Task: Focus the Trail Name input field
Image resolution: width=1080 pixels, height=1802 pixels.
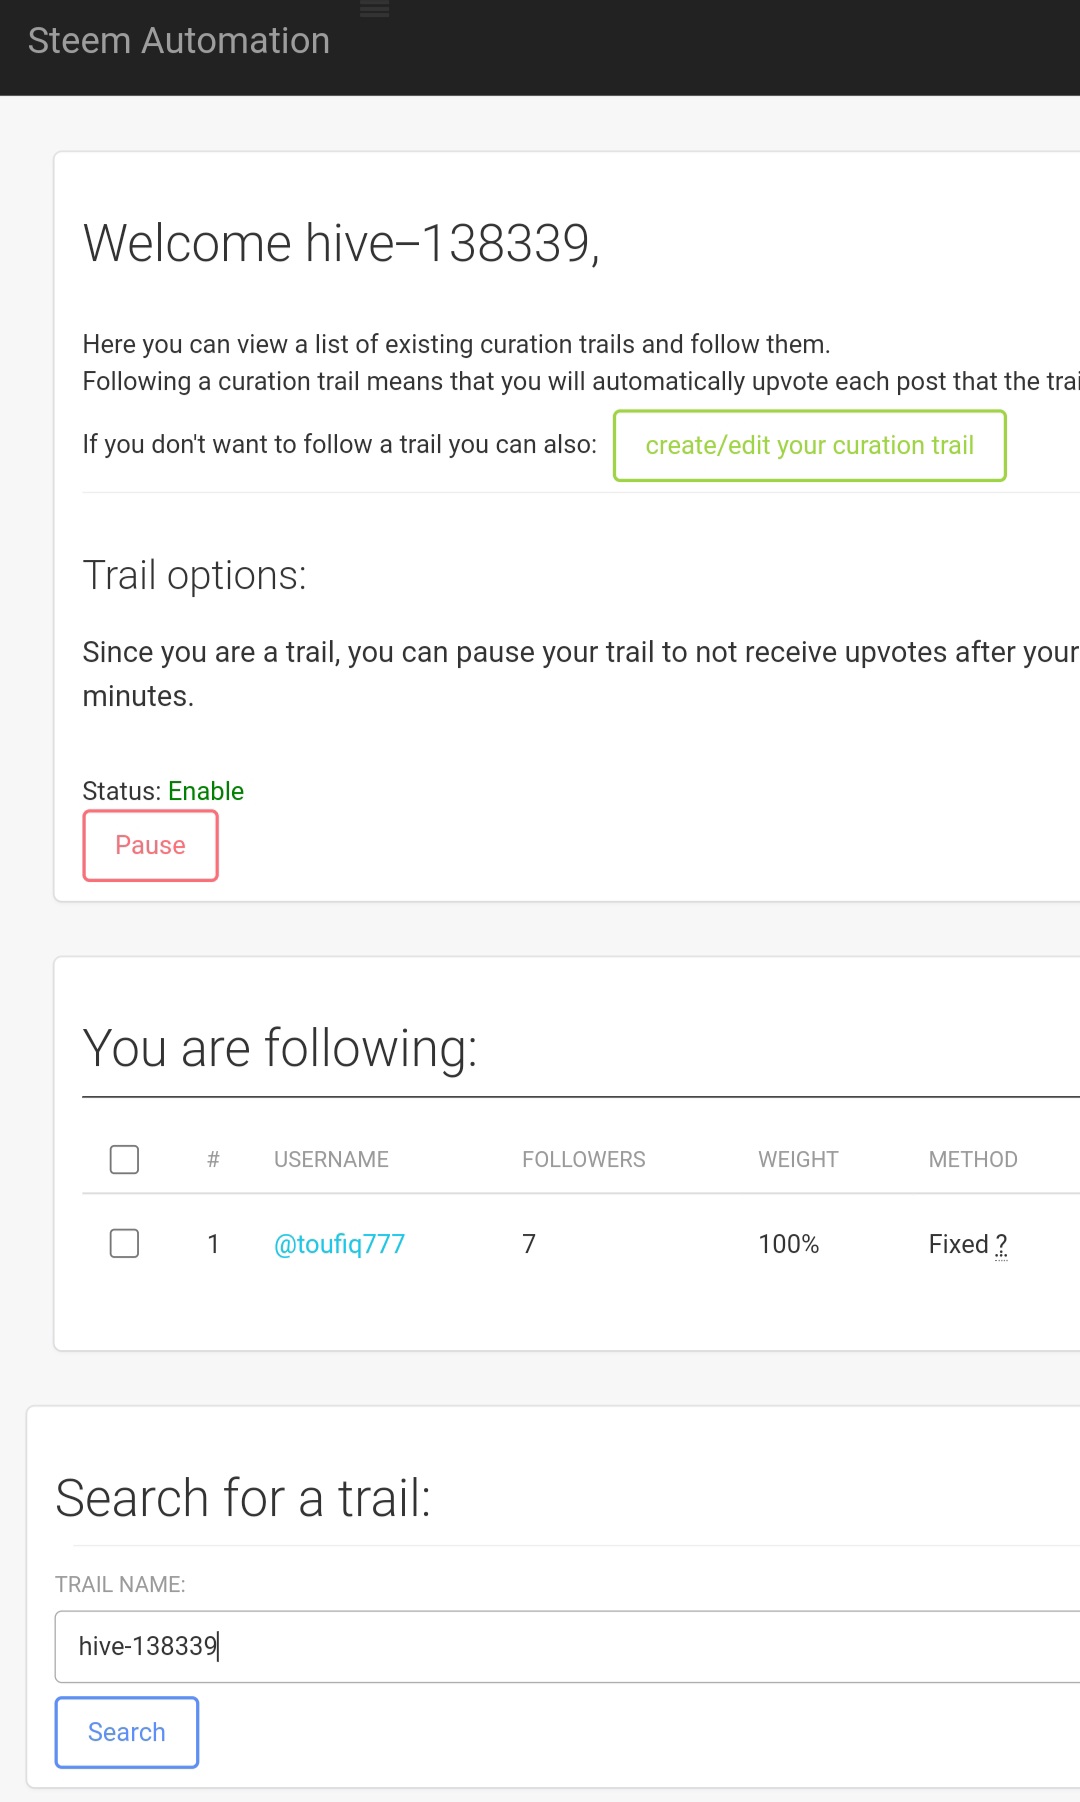Action: click(560, 1647)
